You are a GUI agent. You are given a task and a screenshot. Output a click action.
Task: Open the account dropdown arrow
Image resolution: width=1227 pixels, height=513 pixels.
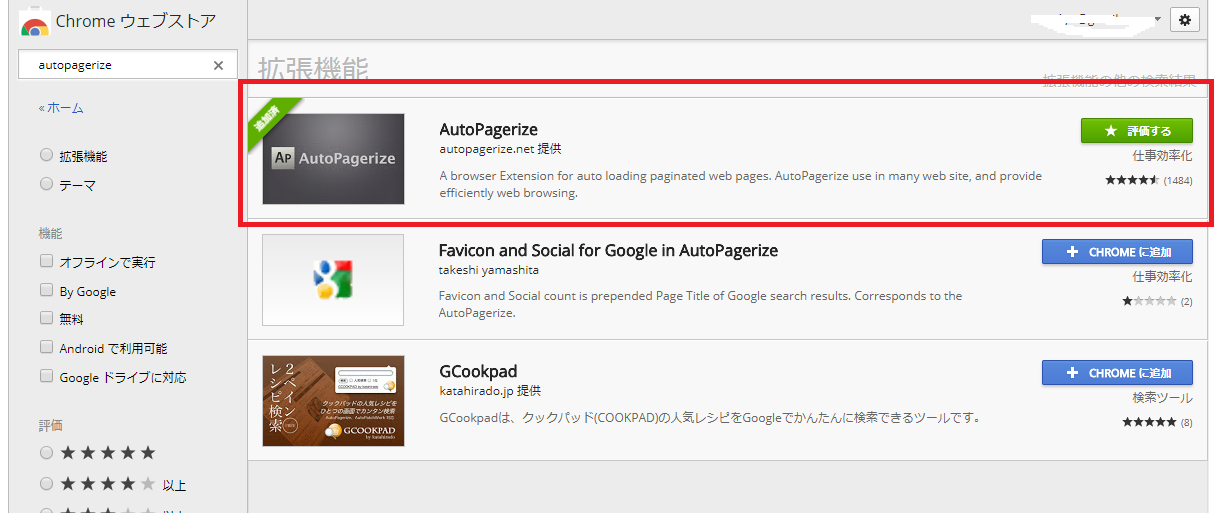1157,19
